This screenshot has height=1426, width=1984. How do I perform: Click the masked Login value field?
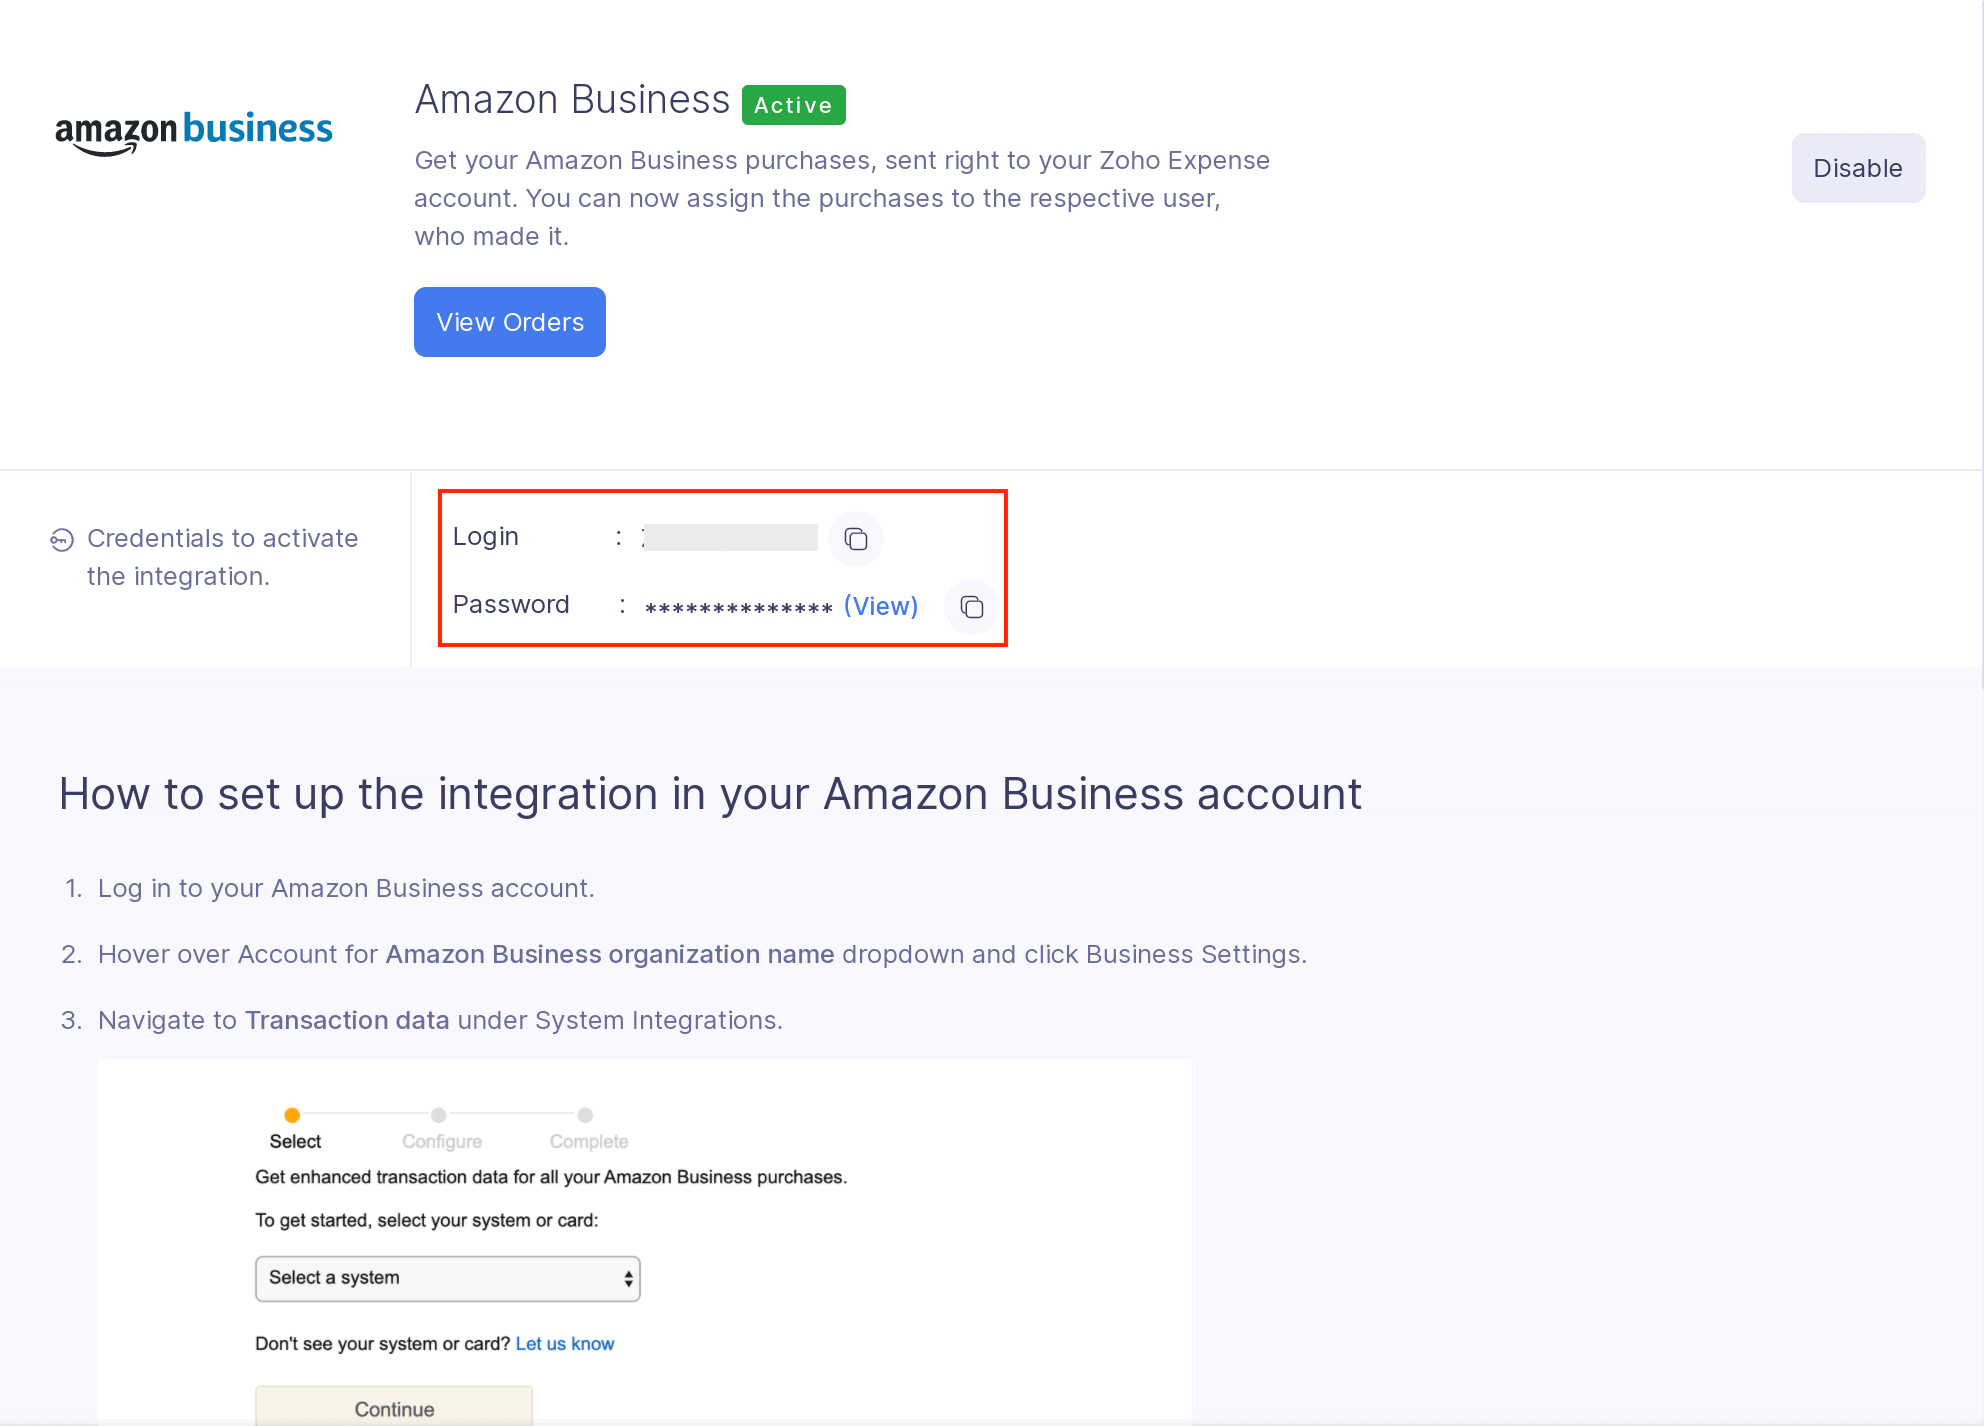coord(730,538)
